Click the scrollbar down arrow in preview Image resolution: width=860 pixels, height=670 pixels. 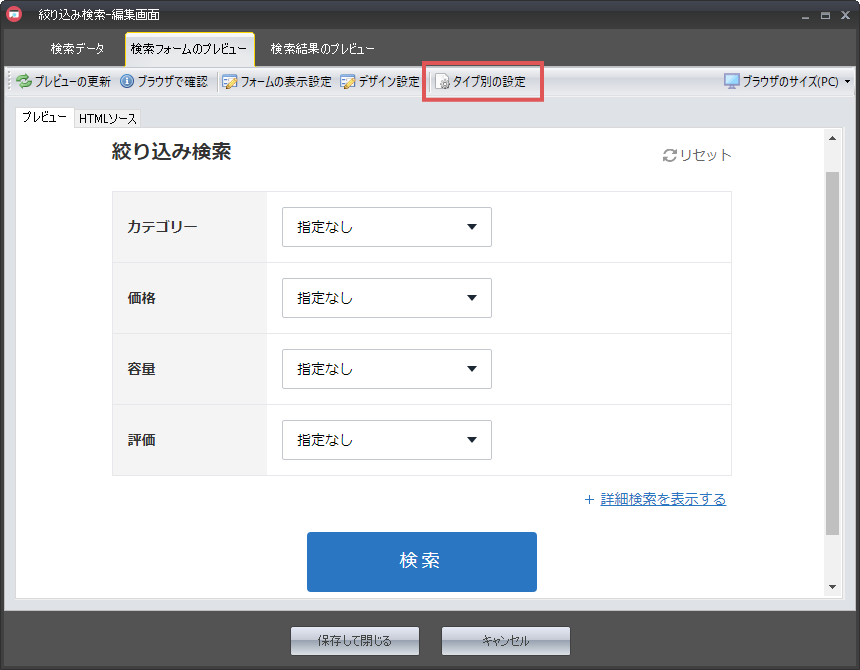click(832, 587)
